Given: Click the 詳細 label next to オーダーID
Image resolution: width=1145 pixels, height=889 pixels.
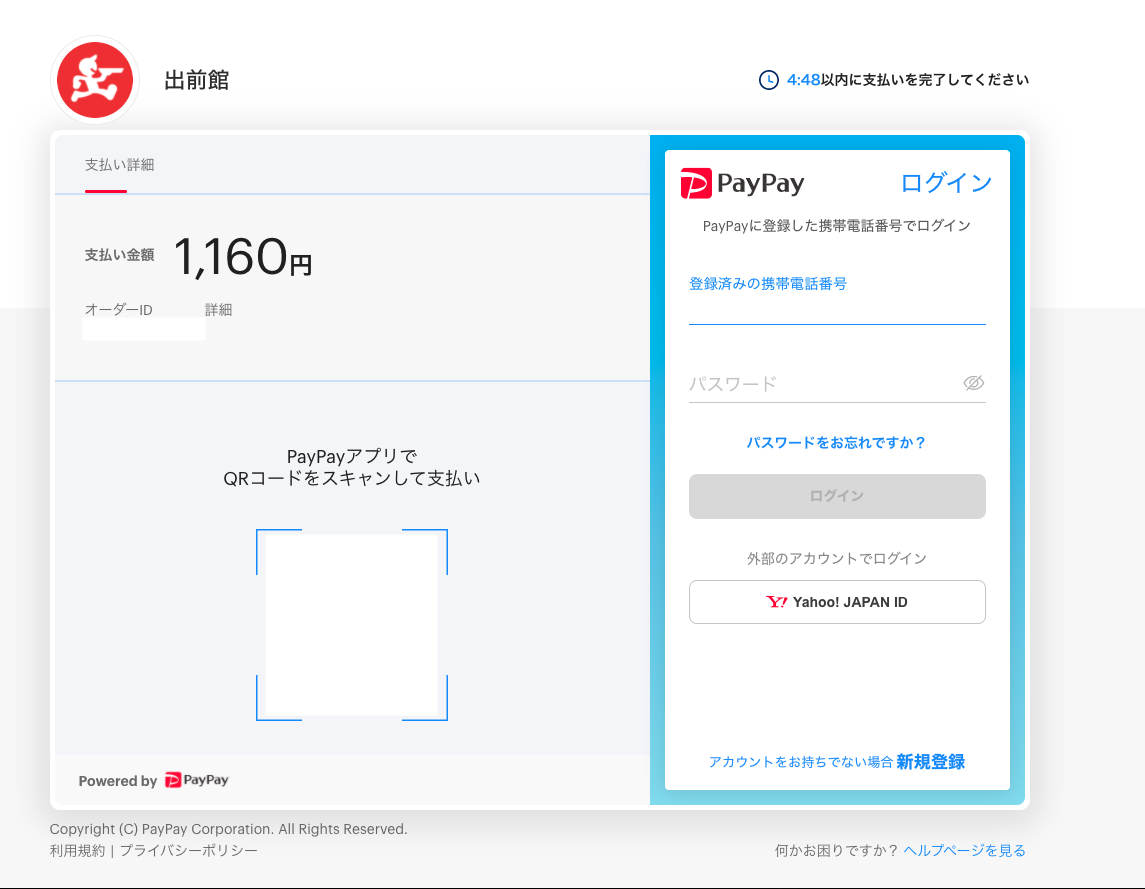Looking at the screenshot, I should pos(218,310).
